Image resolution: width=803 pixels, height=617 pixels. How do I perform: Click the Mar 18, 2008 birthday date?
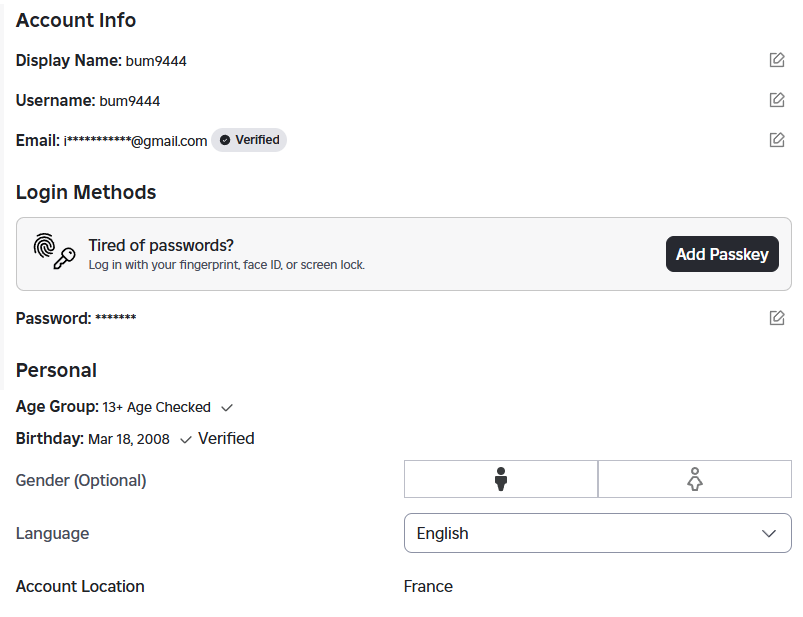coord(129,439)
